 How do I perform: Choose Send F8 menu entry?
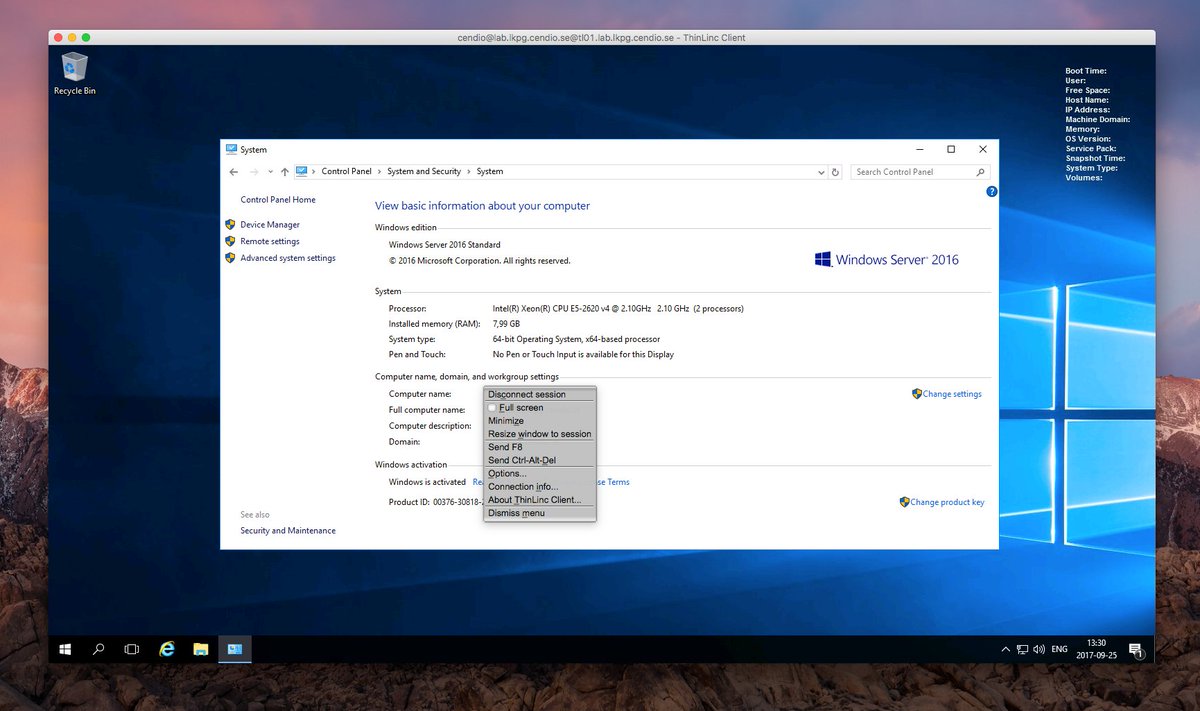(540, 447)
